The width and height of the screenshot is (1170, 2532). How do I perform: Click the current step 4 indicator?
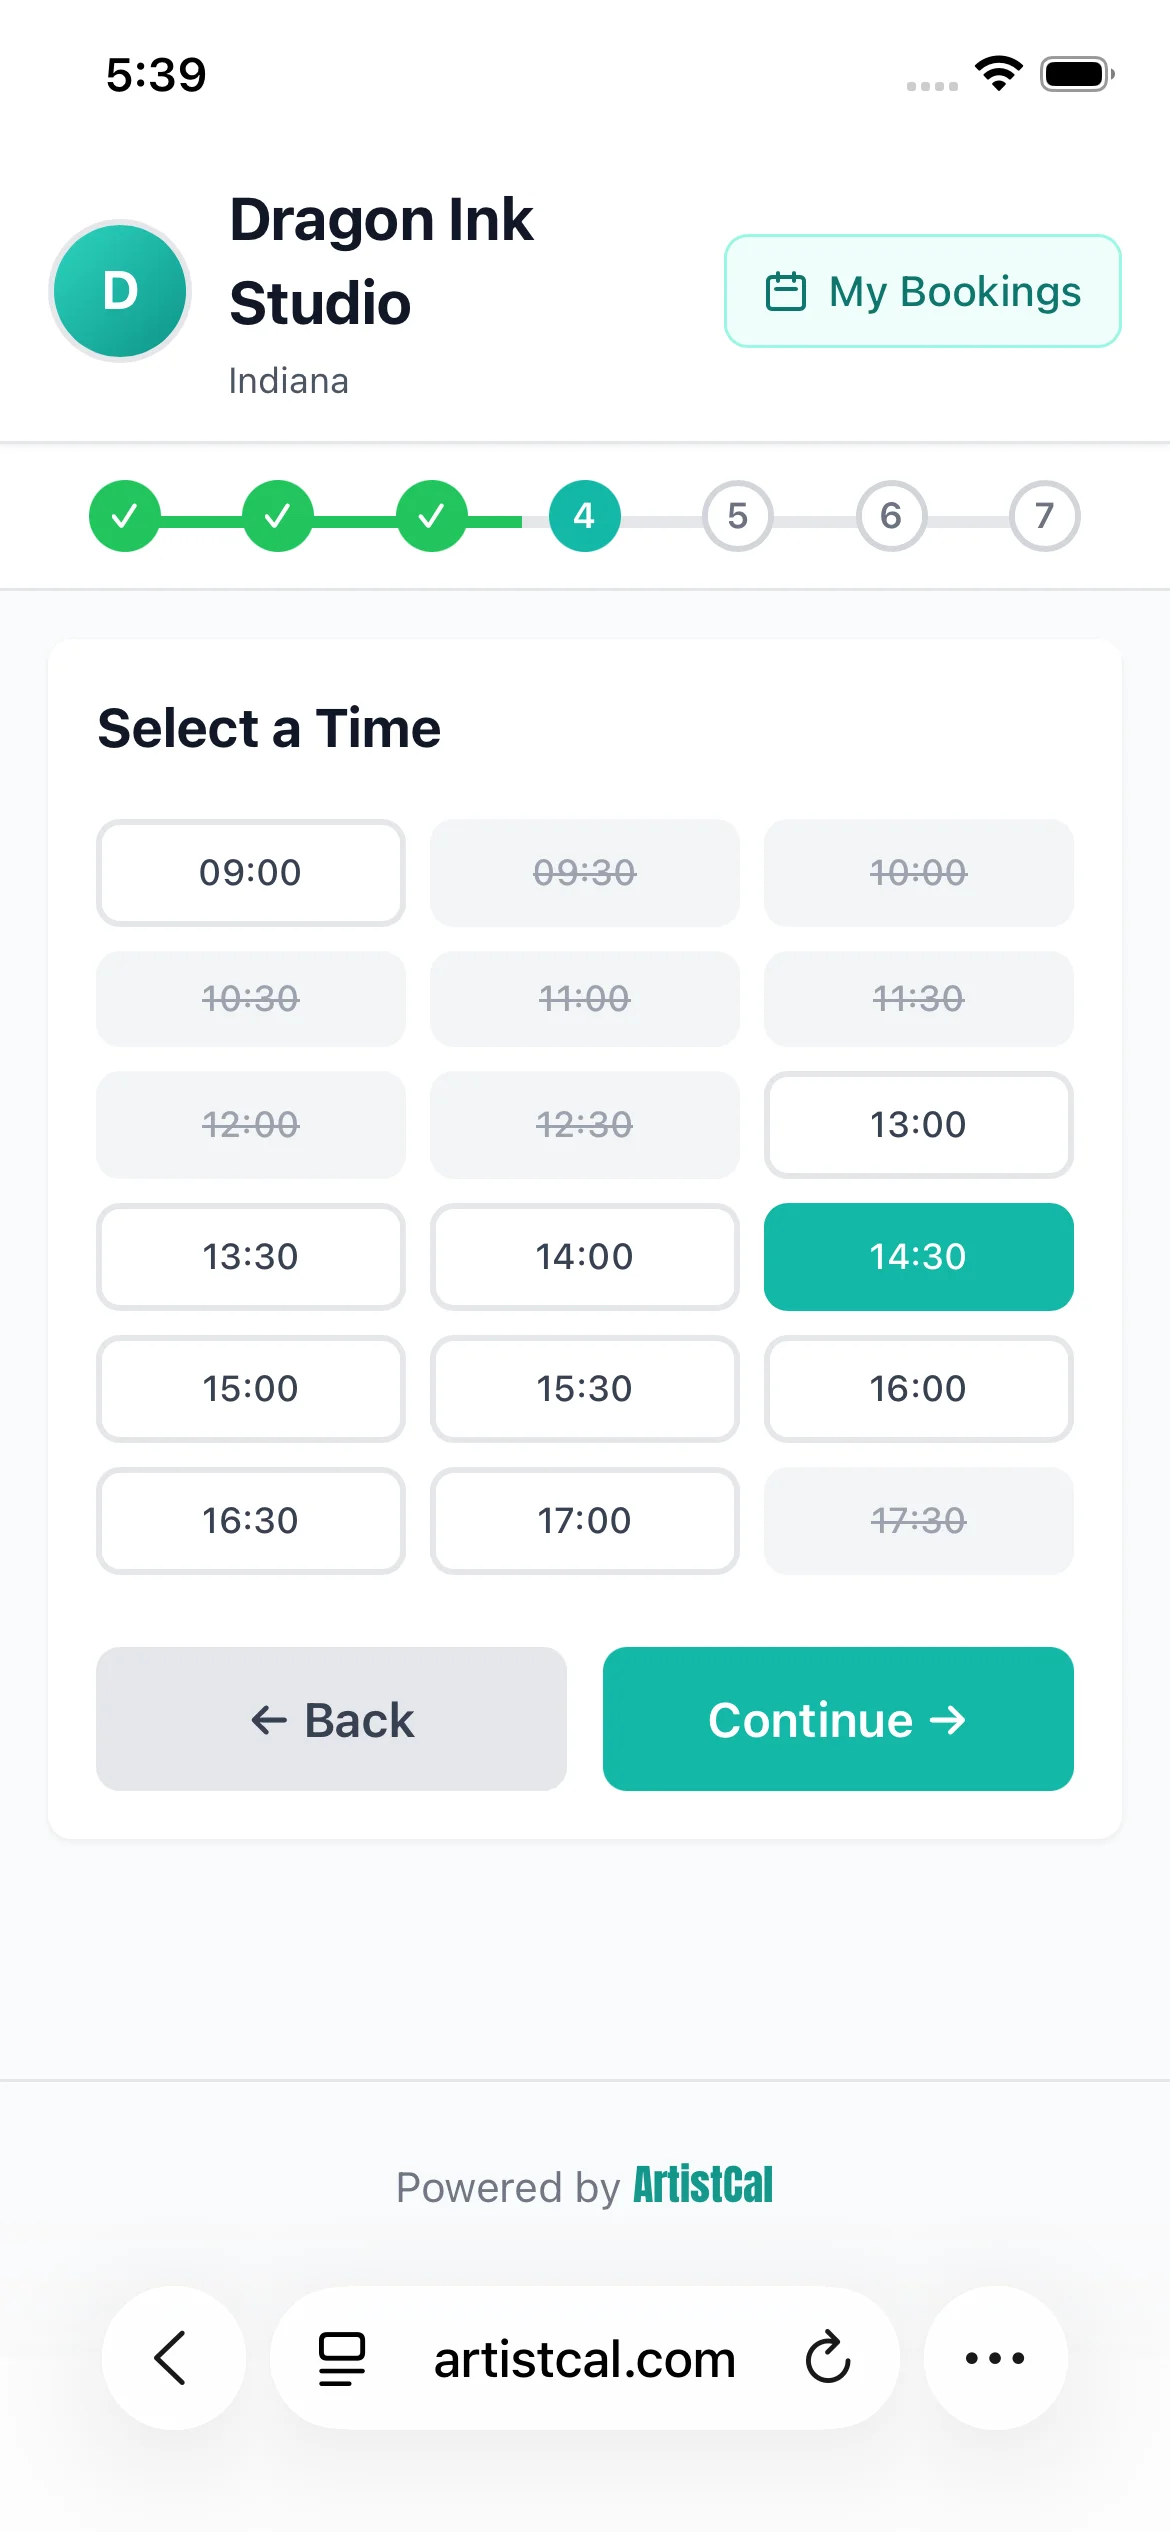click(584, 516)
